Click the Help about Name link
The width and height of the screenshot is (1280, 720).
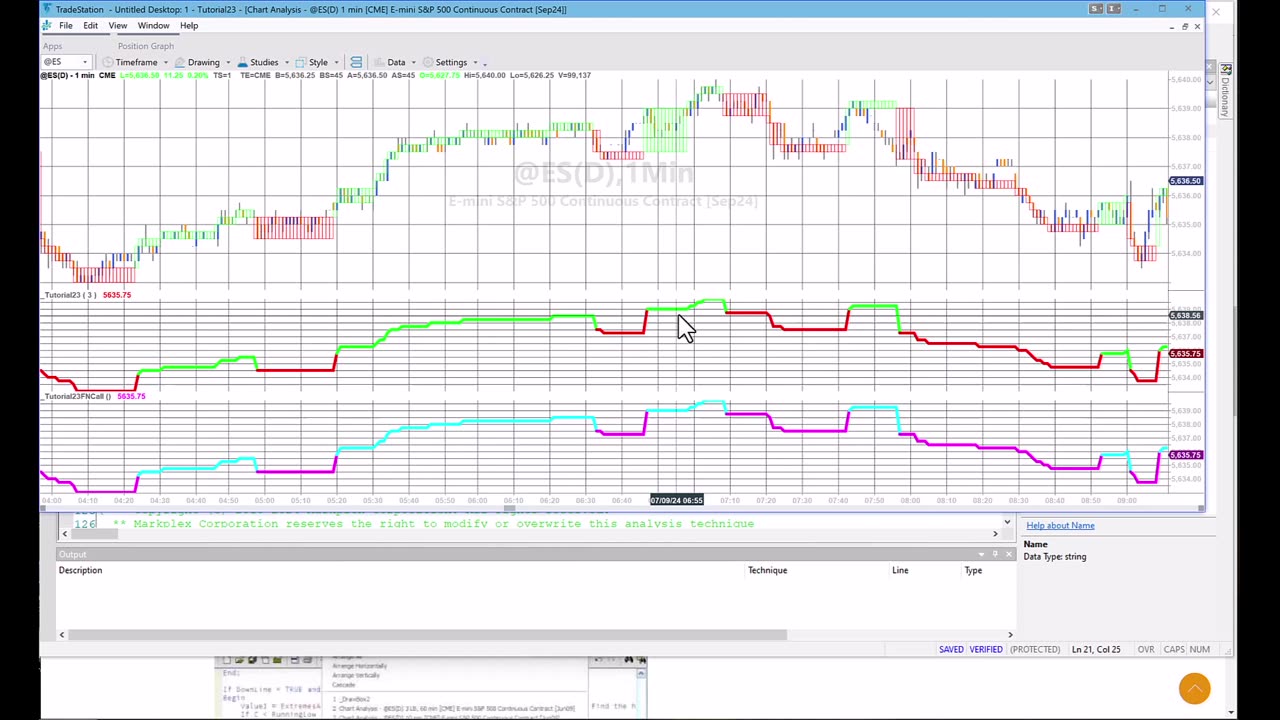tap(1059, 526)
